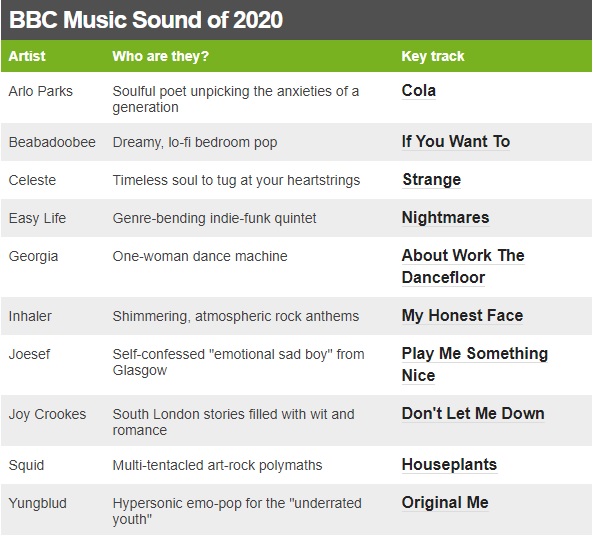
Task: Click the Squid description text
Action: 217,465
